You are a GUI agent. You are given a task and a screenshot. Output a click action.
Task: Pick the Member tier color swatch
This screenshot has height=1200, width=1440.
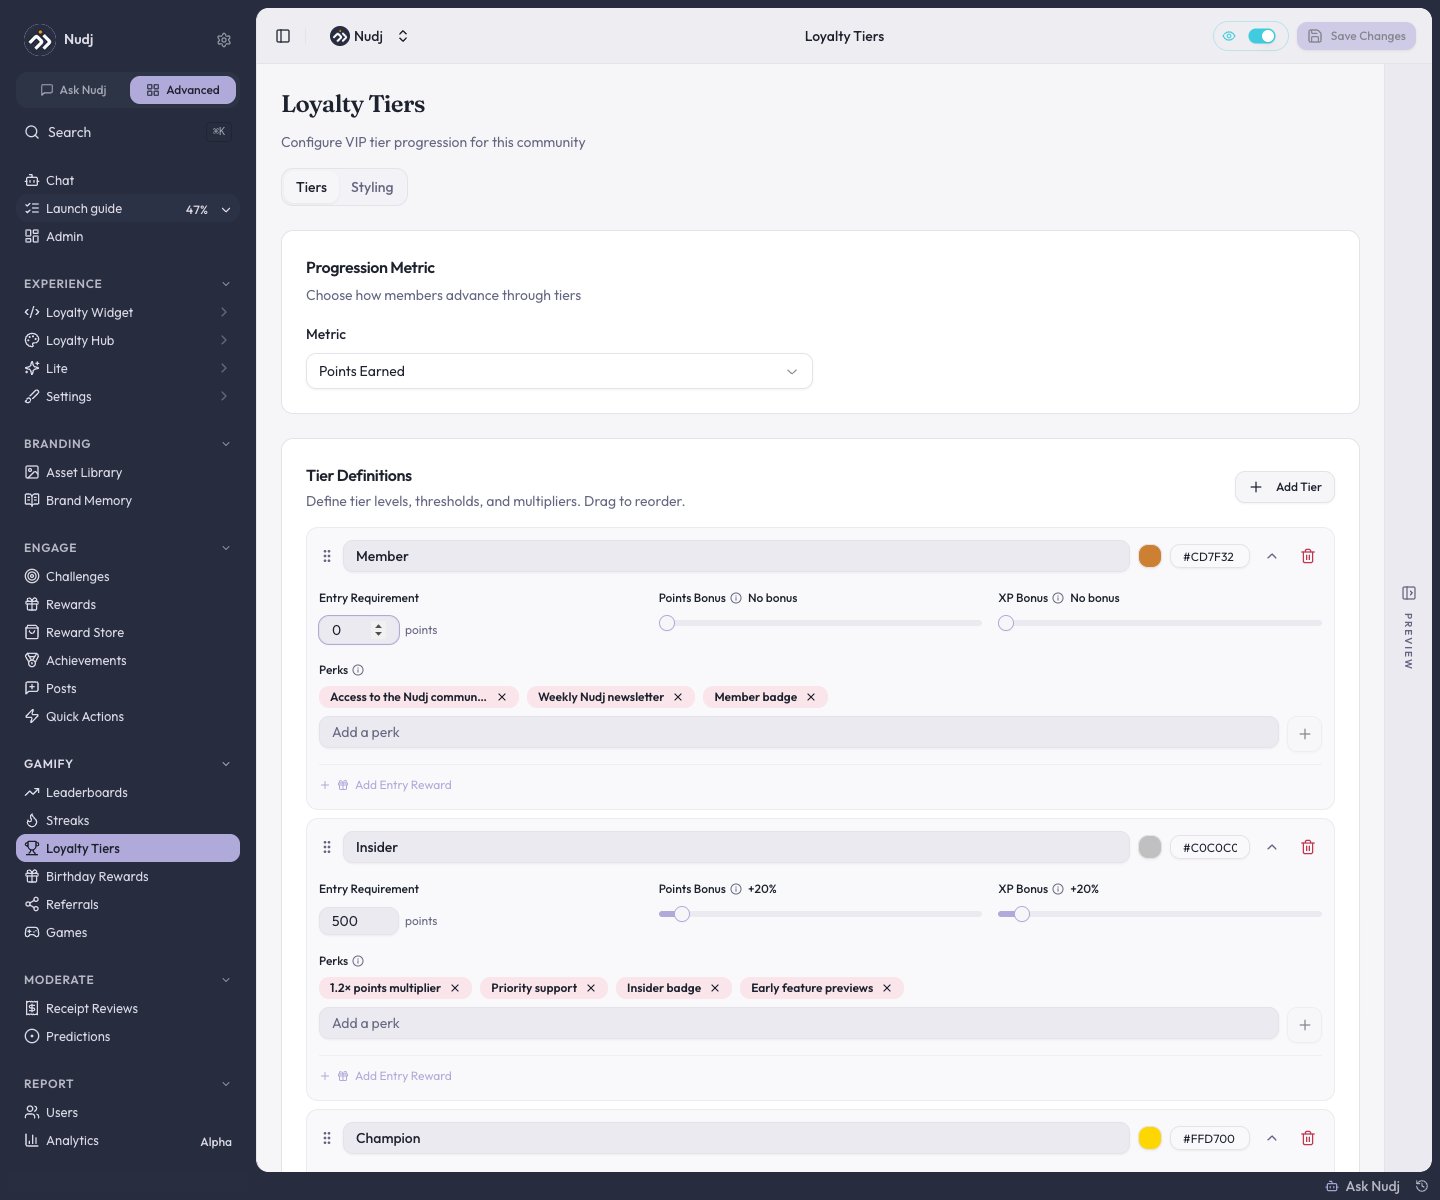click(1150, 556)
